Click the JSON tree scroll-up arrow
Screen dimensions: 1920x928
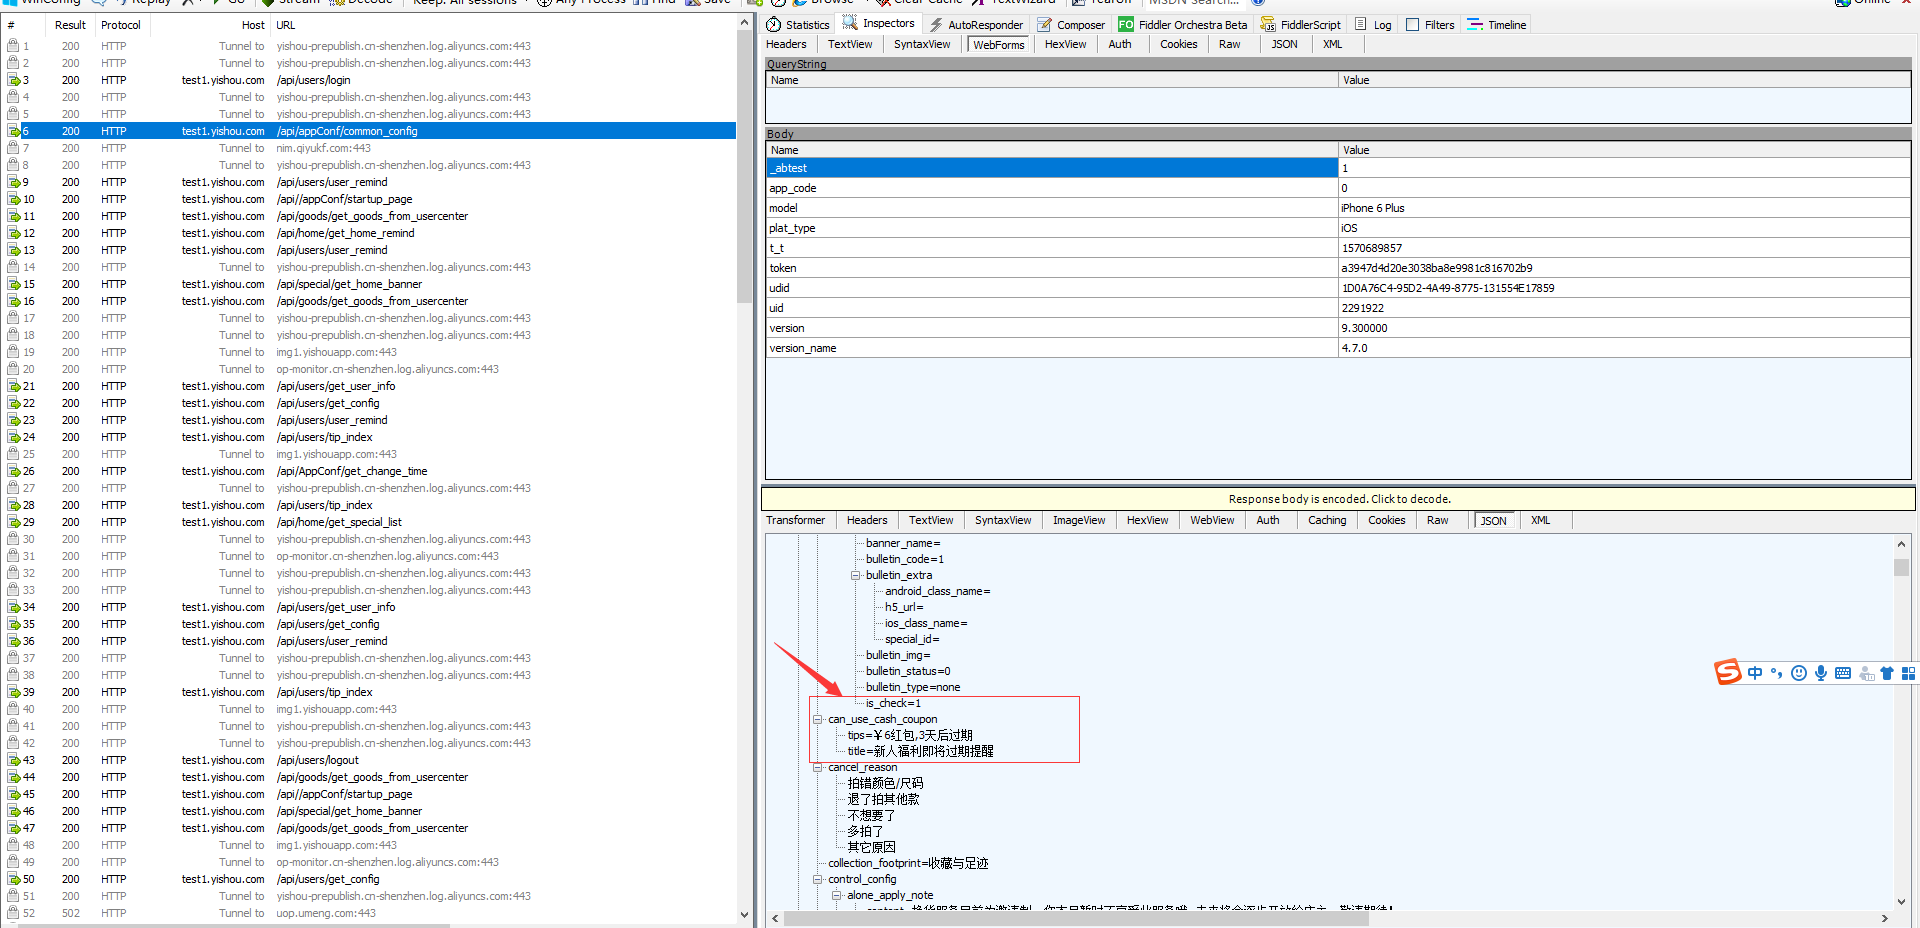(1901, 544)
